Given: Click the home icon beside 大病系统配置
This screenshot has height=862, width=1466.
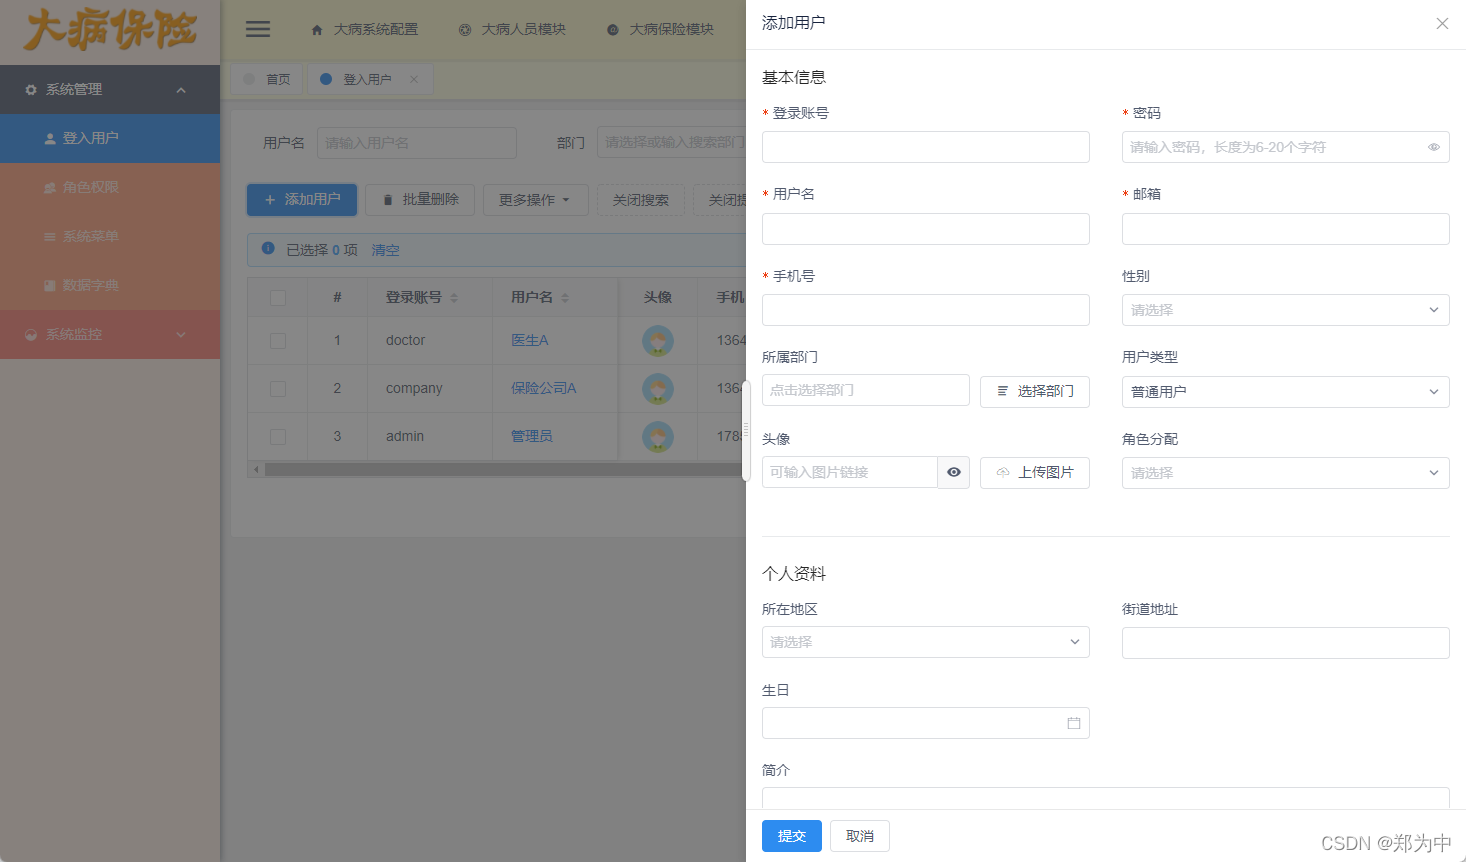Looking at the screenshot, I should tap(317, 29).
